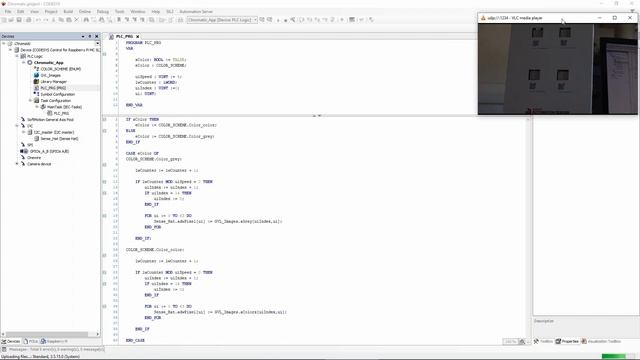The height and width of the screenshot is (360, 640).
Task: Collapse the I2C_master tree node
Action: pyautogui.click(x=24, y=132)
